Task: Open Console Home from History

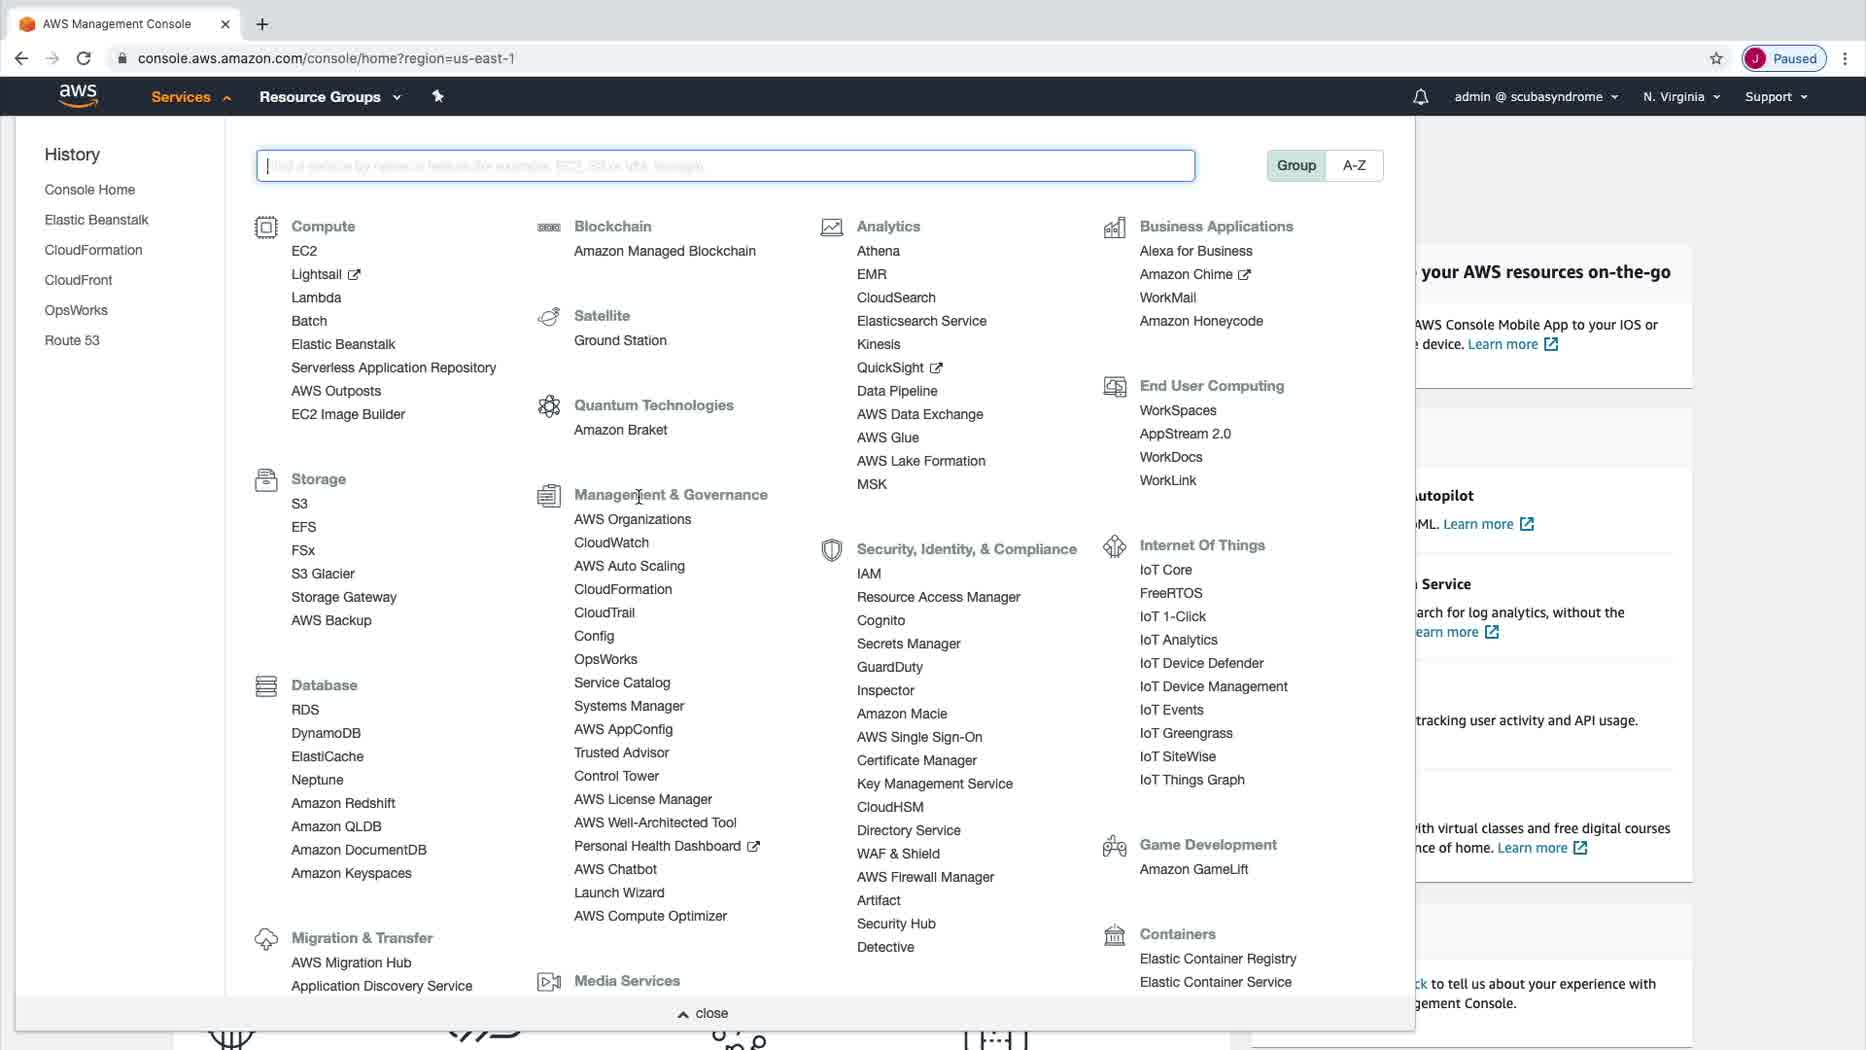Action: pos(90,190)
